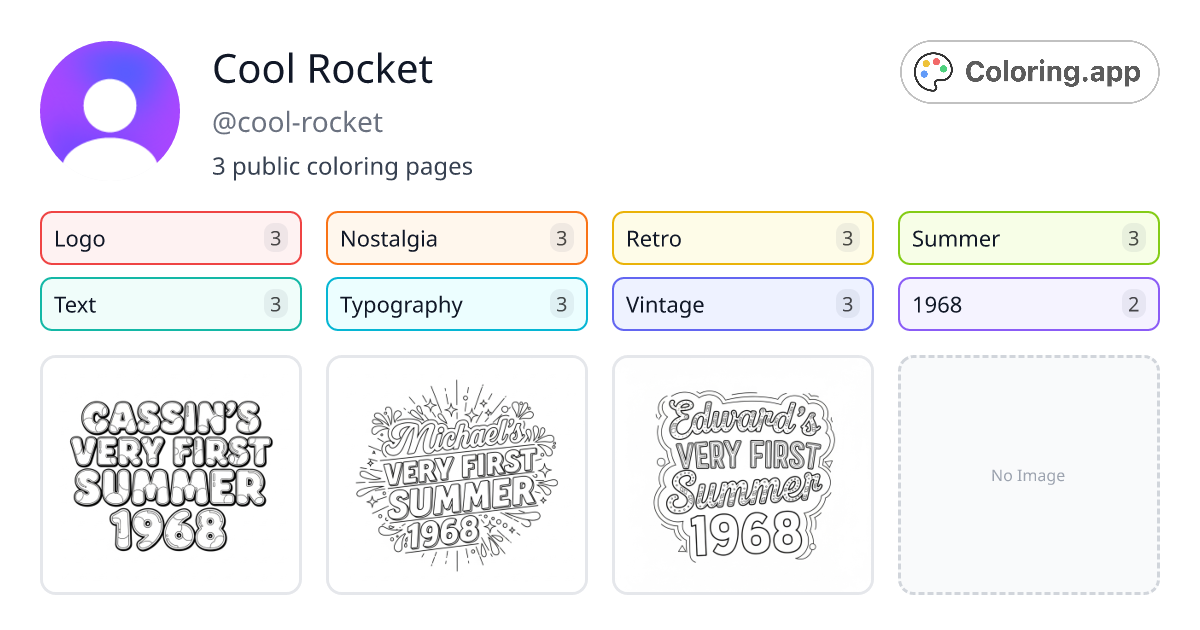Click the @cool-rocket username
Image resolution: width=1200 pixels, height=630 pixels.
[x=297, y=122]
